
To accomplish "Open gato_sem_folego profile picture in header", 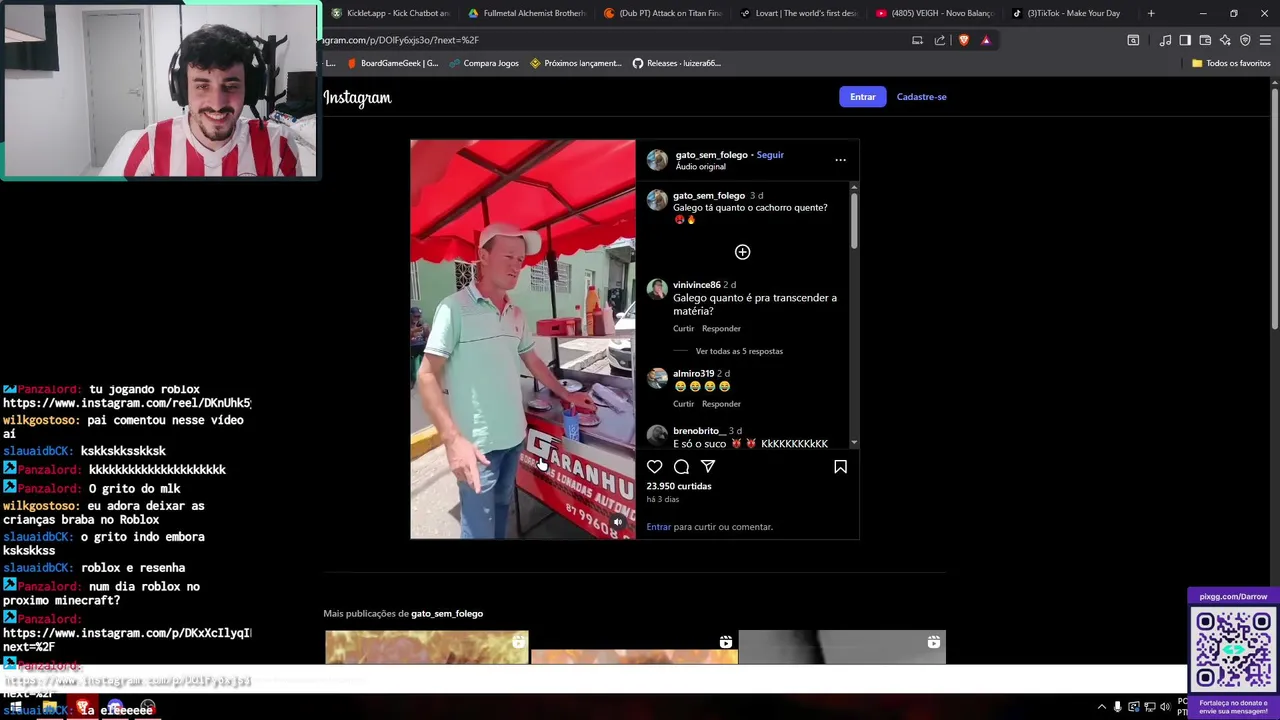I will point(657,160).
